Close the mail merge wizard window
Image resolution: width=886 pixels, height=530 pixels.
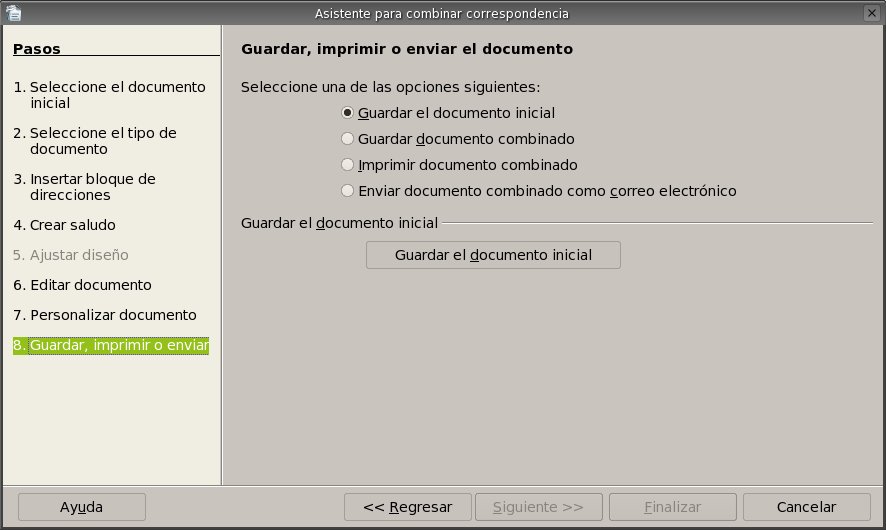(873, 13)
